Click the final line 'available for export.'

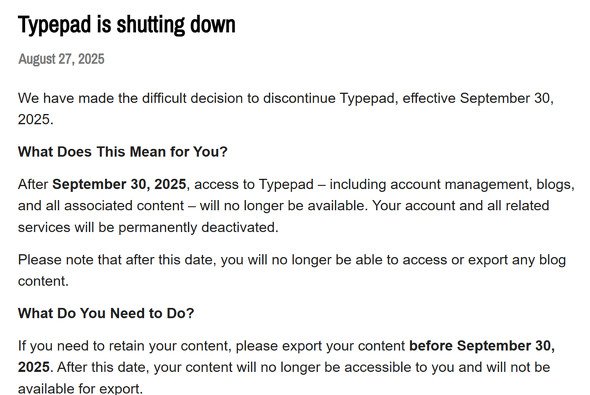81,388
